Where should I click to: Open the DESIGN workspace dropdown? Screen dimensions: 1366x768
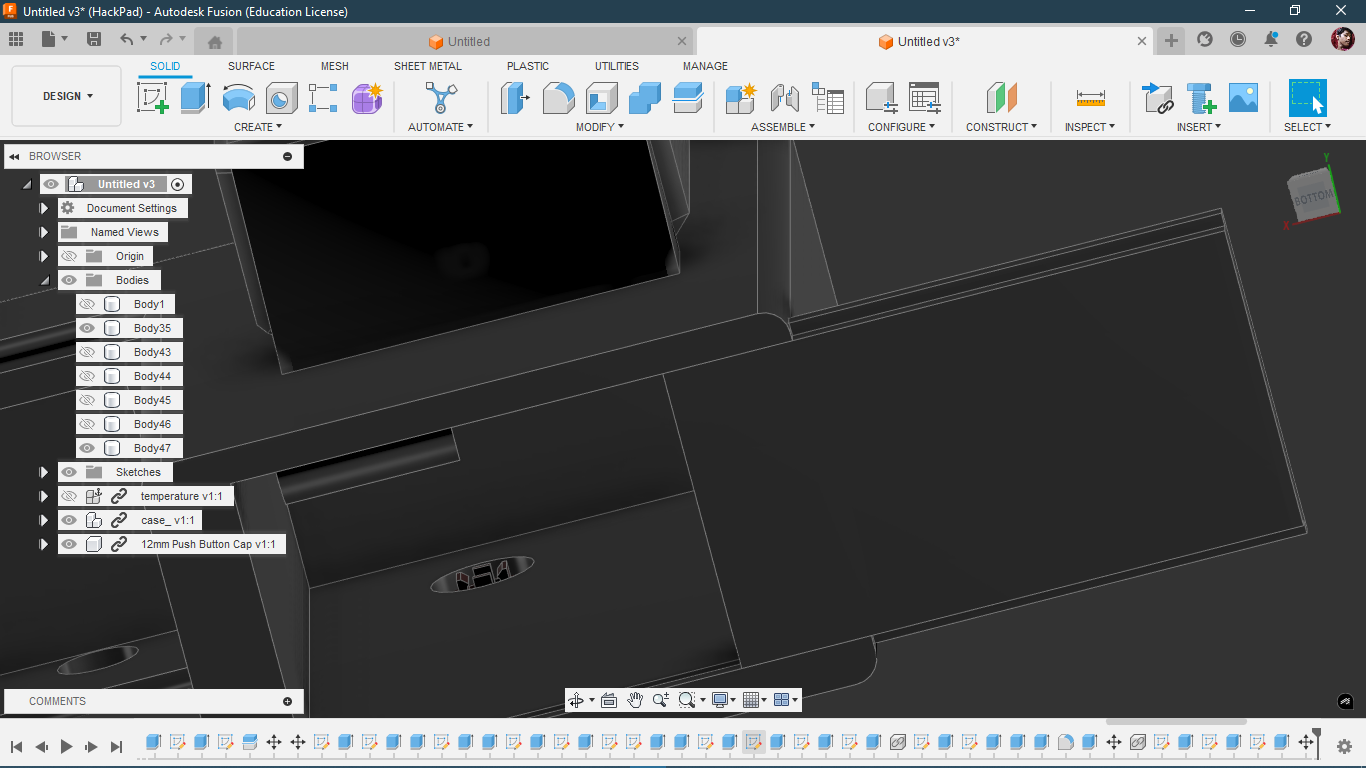click(x=67, y=96)
